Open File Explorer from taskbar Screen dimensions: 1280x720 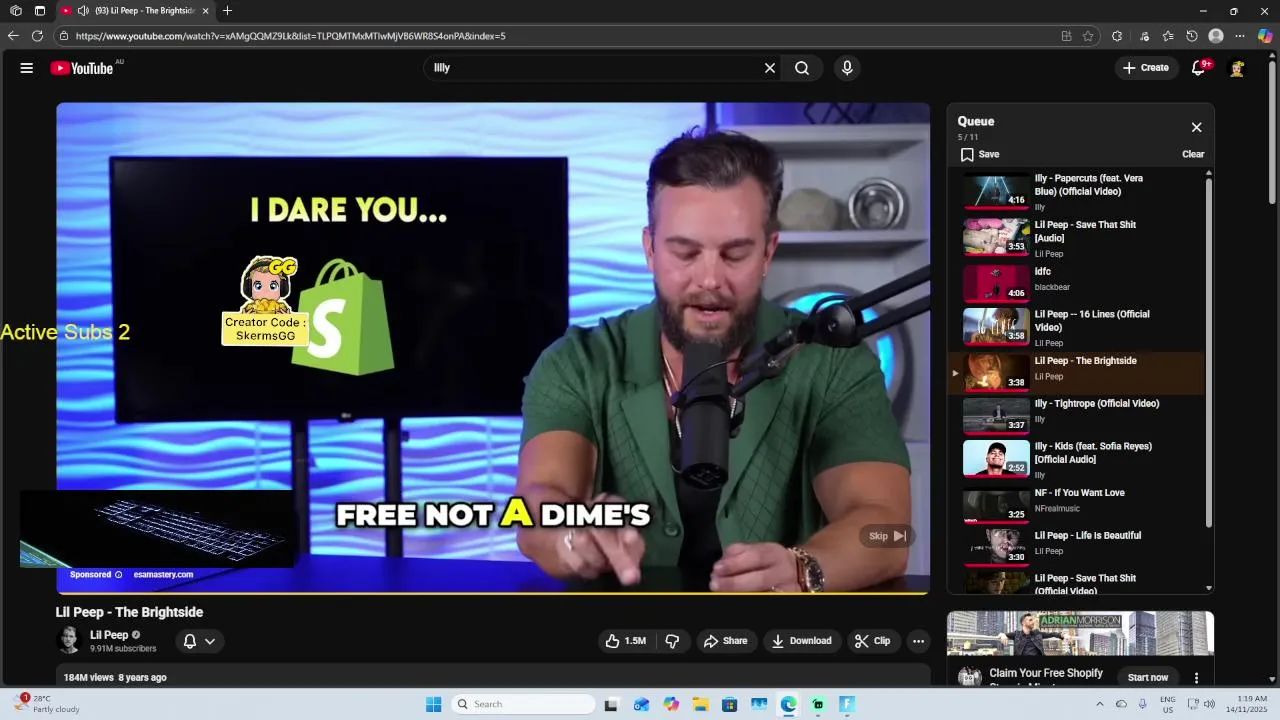click(x=700, y=704)
